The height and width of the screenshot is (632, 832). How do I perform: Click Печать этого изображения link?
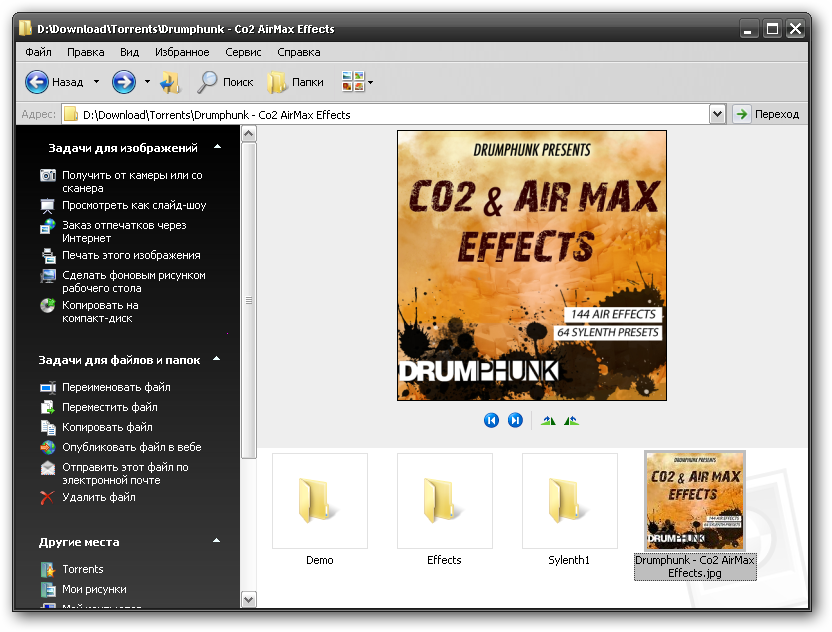click(131, 255)
